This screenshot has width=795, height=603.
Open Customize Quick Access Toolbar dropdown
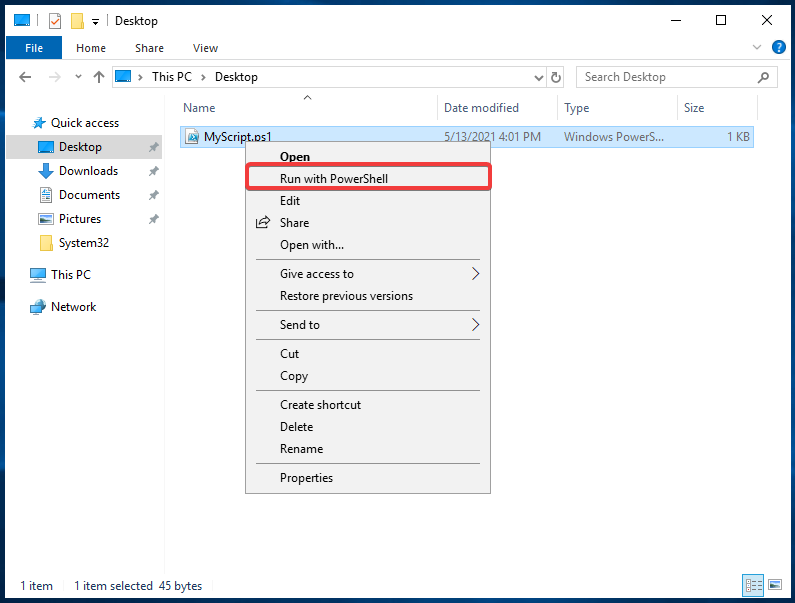[x=95, y=21]
